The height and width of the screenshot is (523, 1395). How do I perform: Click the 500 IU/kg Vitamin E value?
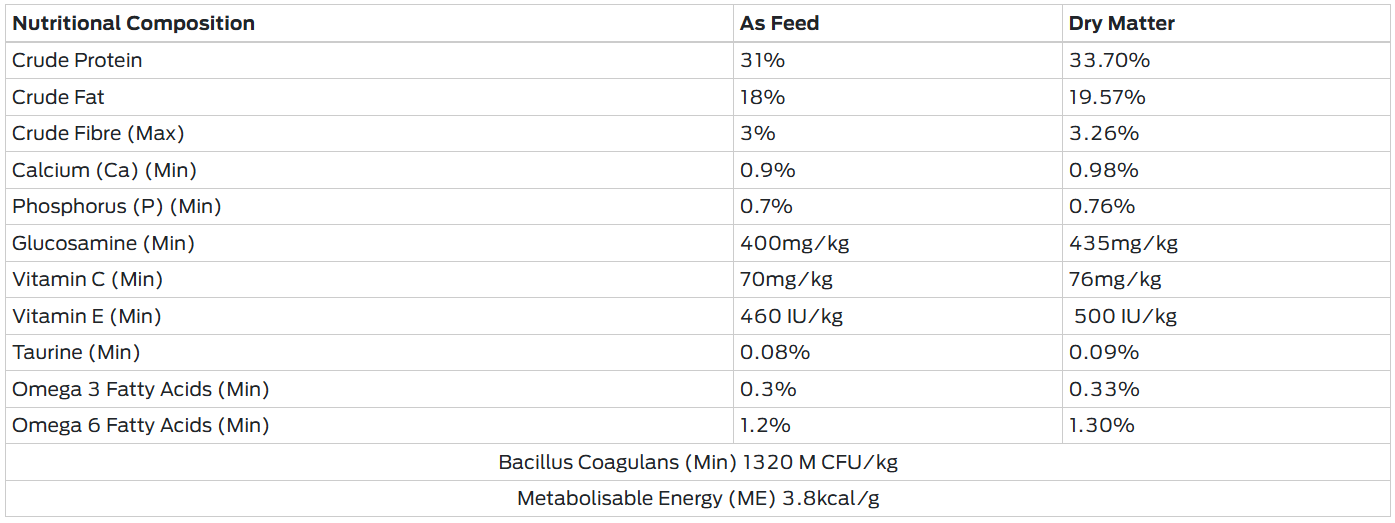[1125, 316]
